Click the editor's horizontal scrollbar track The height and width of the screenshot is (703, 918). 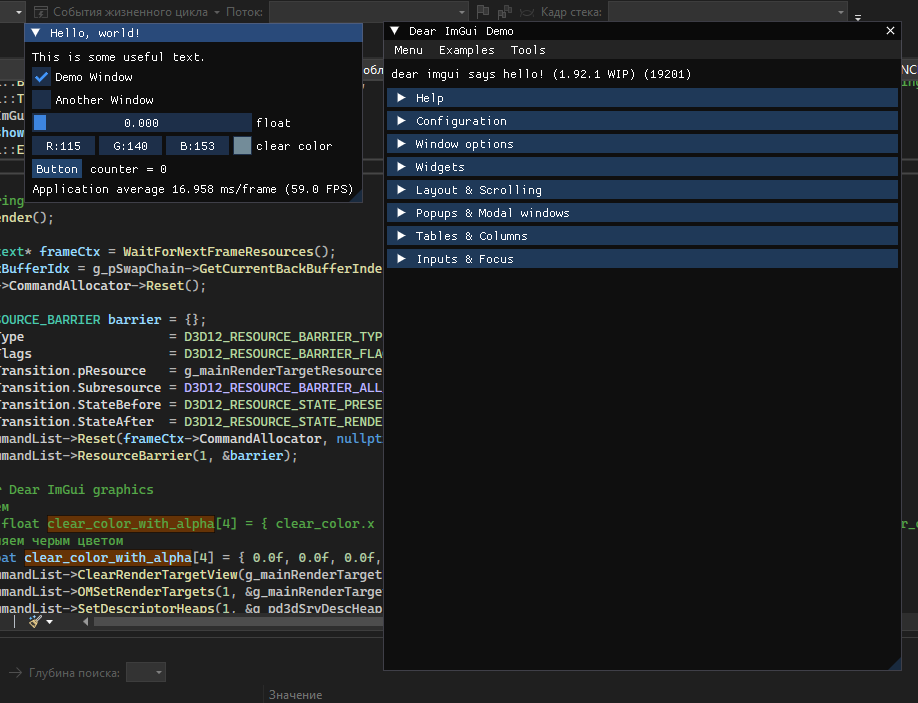click(238, 622)
